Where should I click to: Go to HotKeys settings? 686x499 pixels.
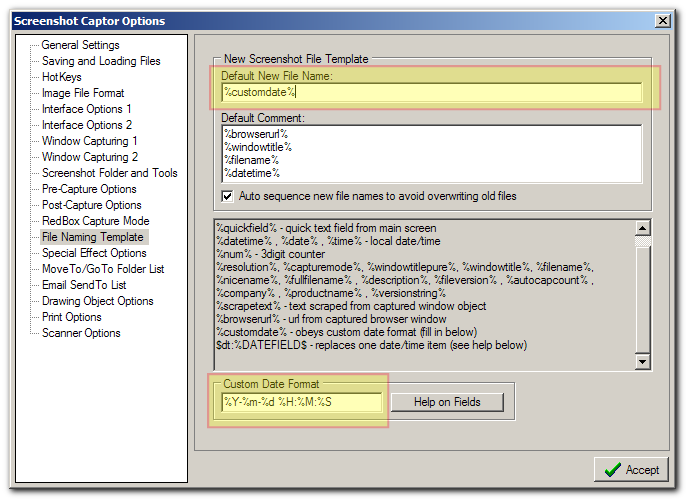[62, 77]
